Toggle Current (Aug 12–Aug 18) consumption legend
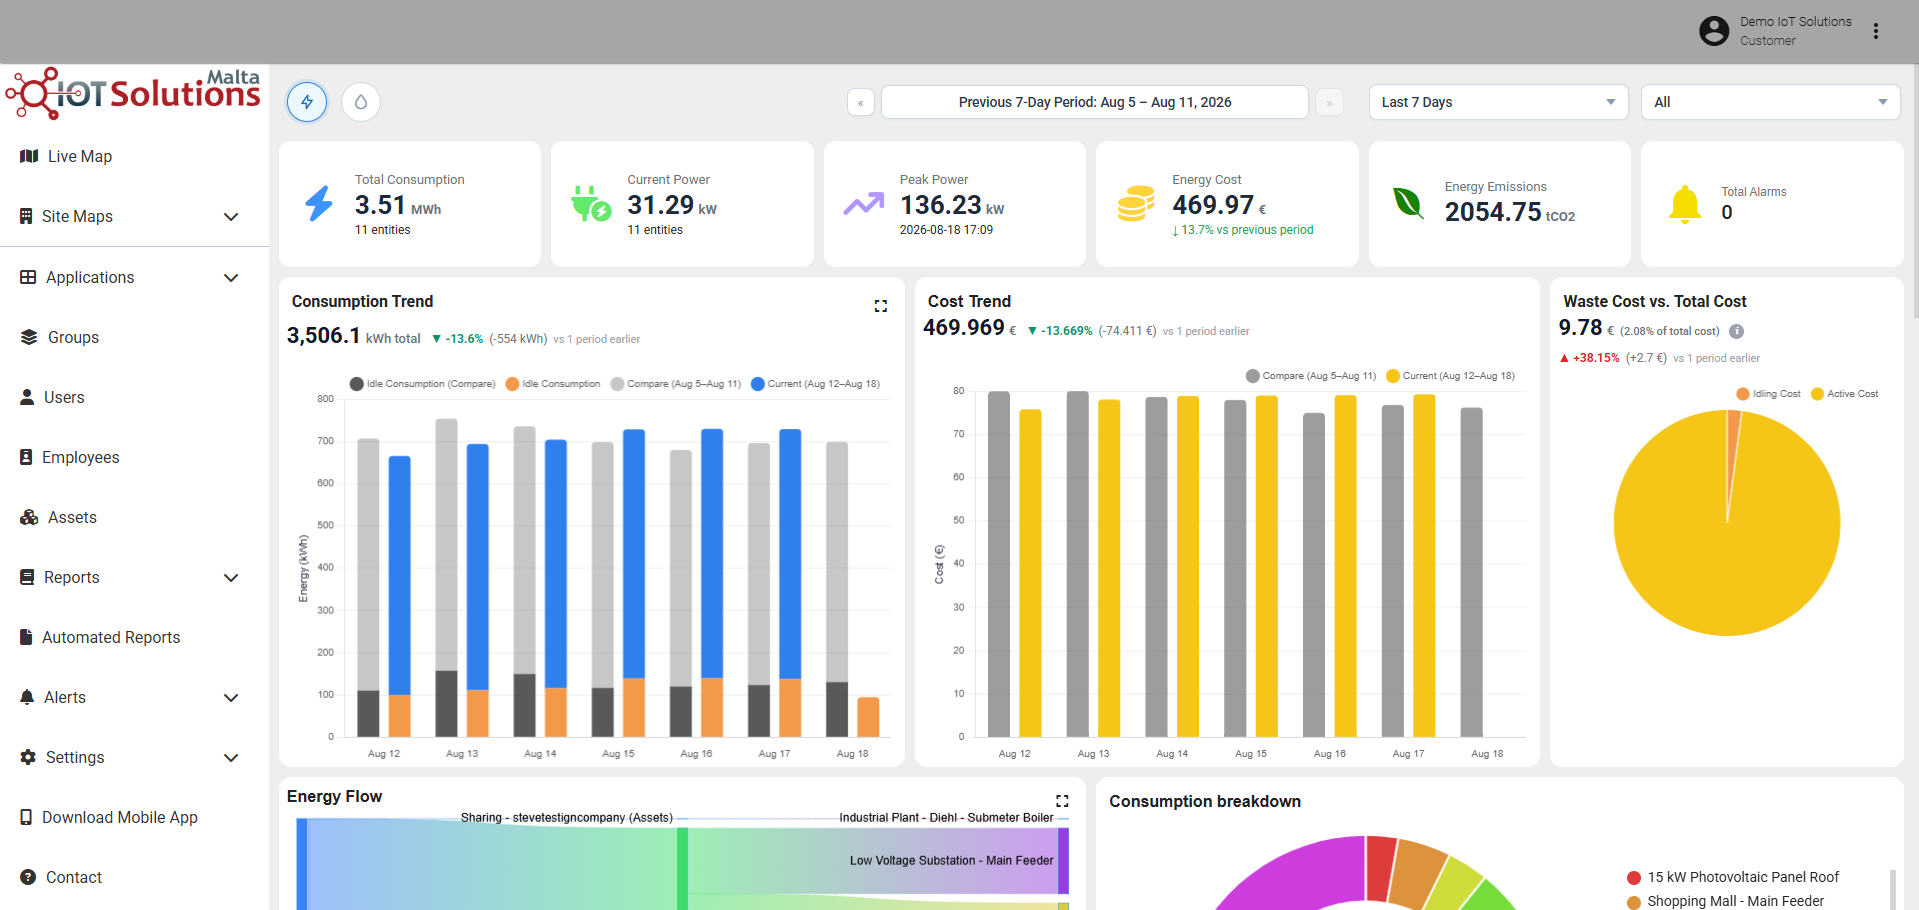 [815, 384]
